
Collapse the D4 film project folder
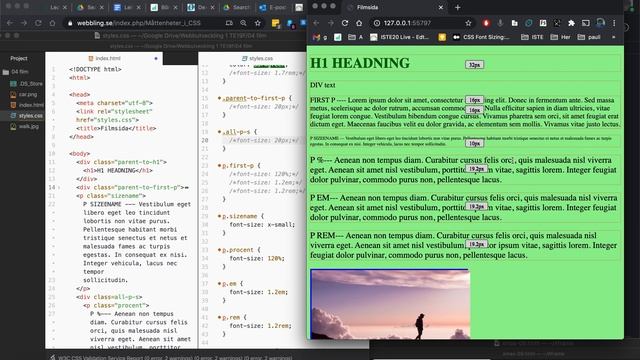point(16,72)
